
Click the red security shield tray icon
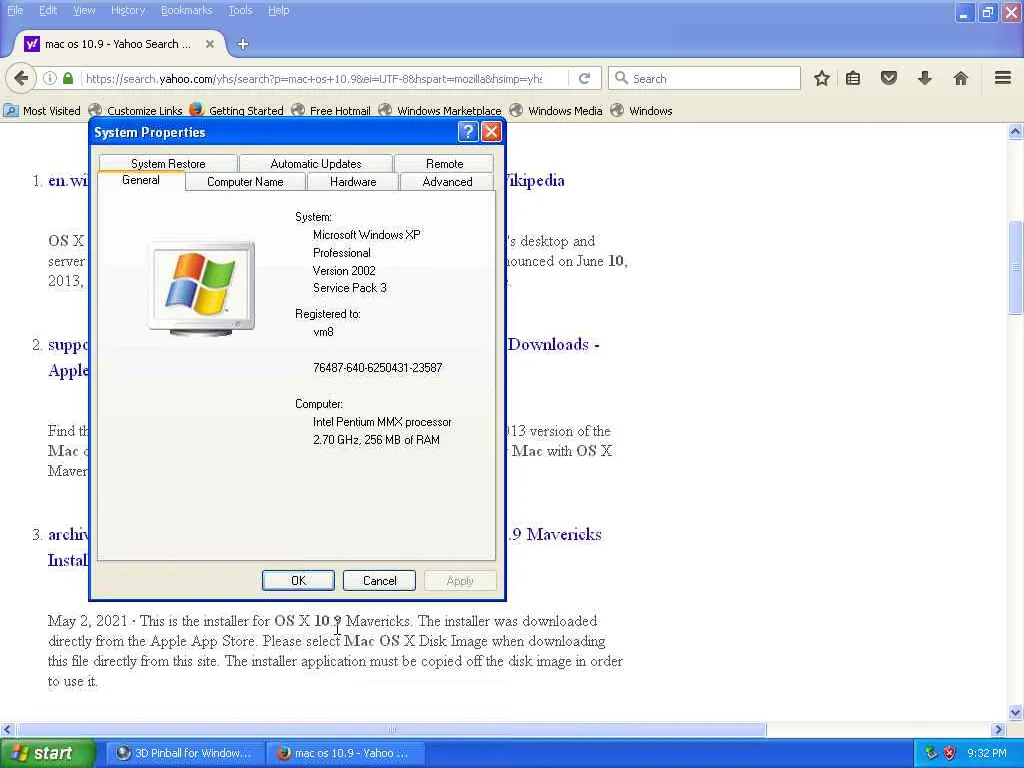coord(950,753)
